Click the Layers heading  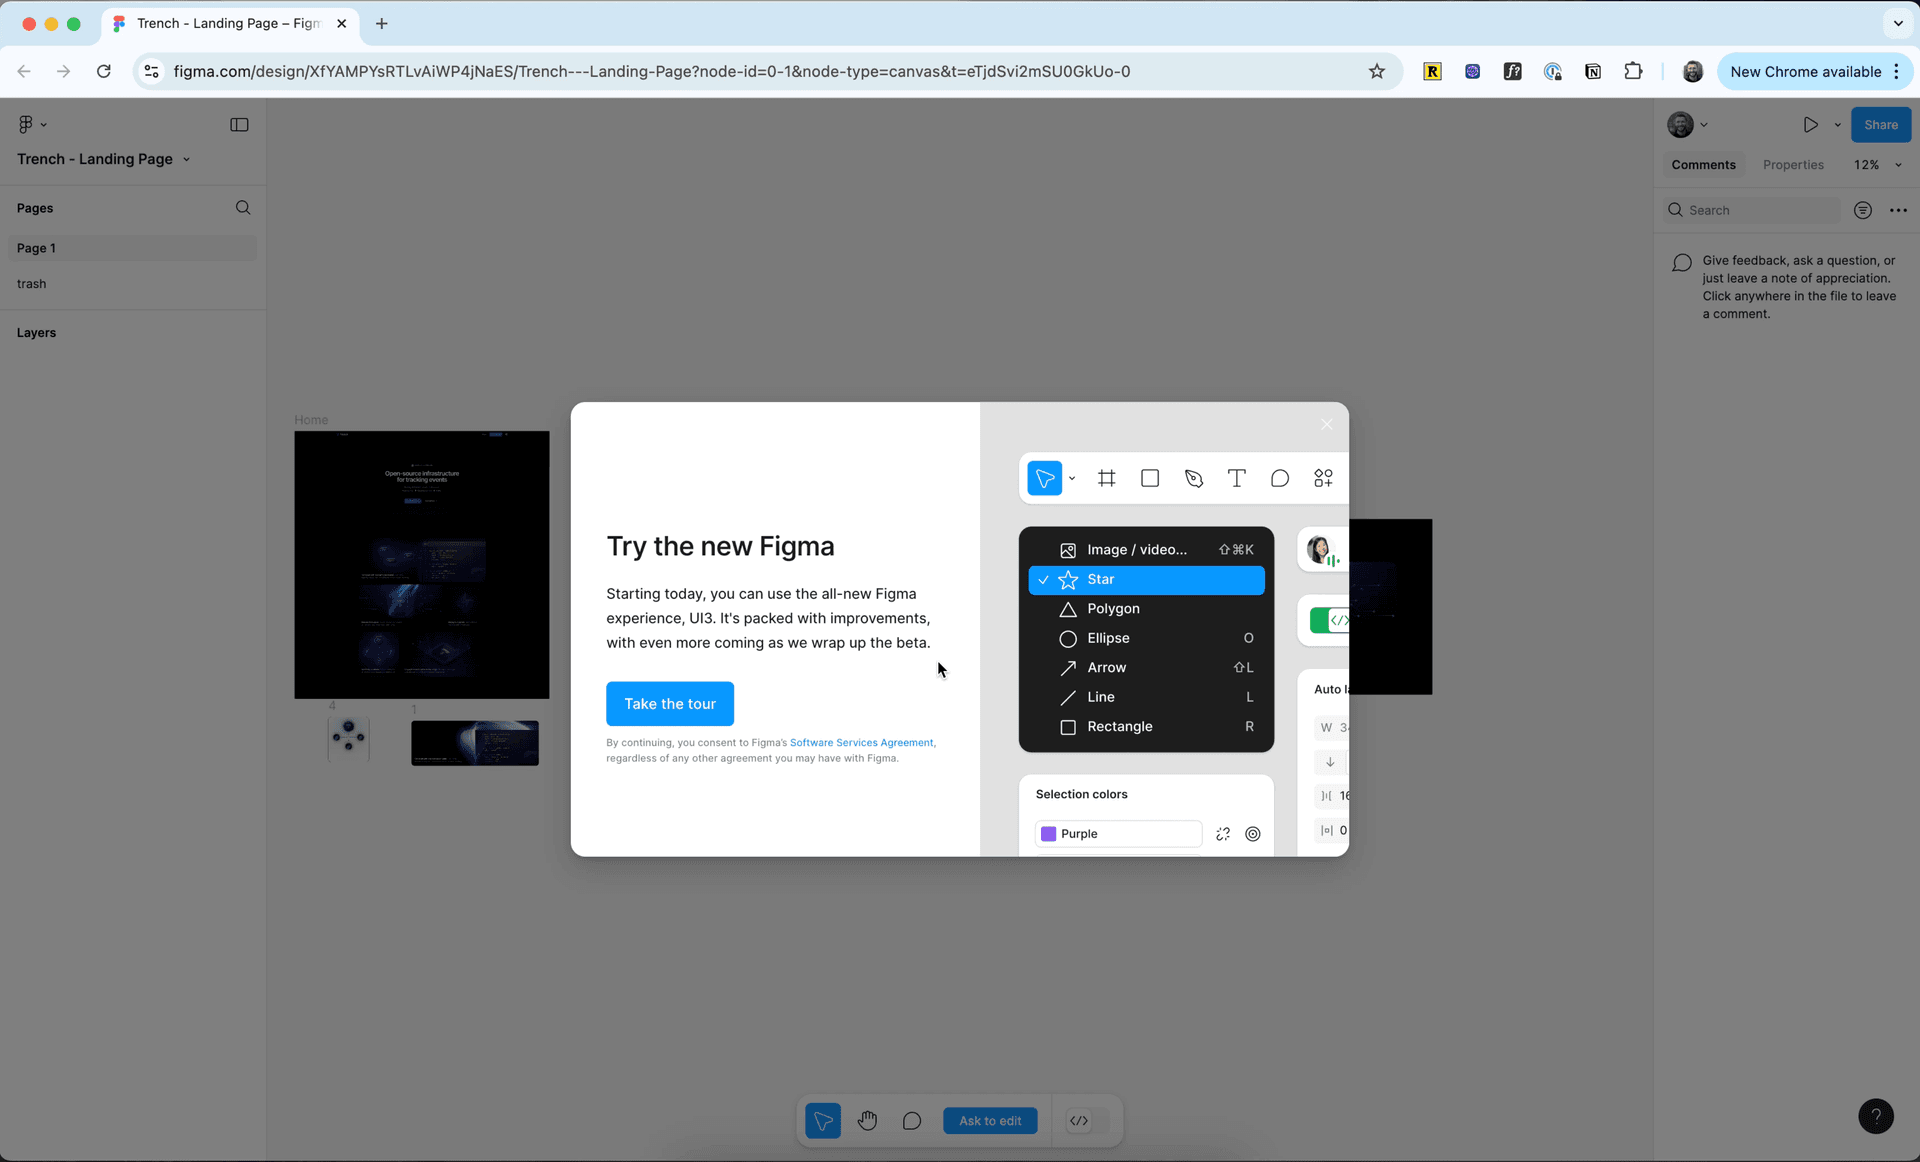36,333
